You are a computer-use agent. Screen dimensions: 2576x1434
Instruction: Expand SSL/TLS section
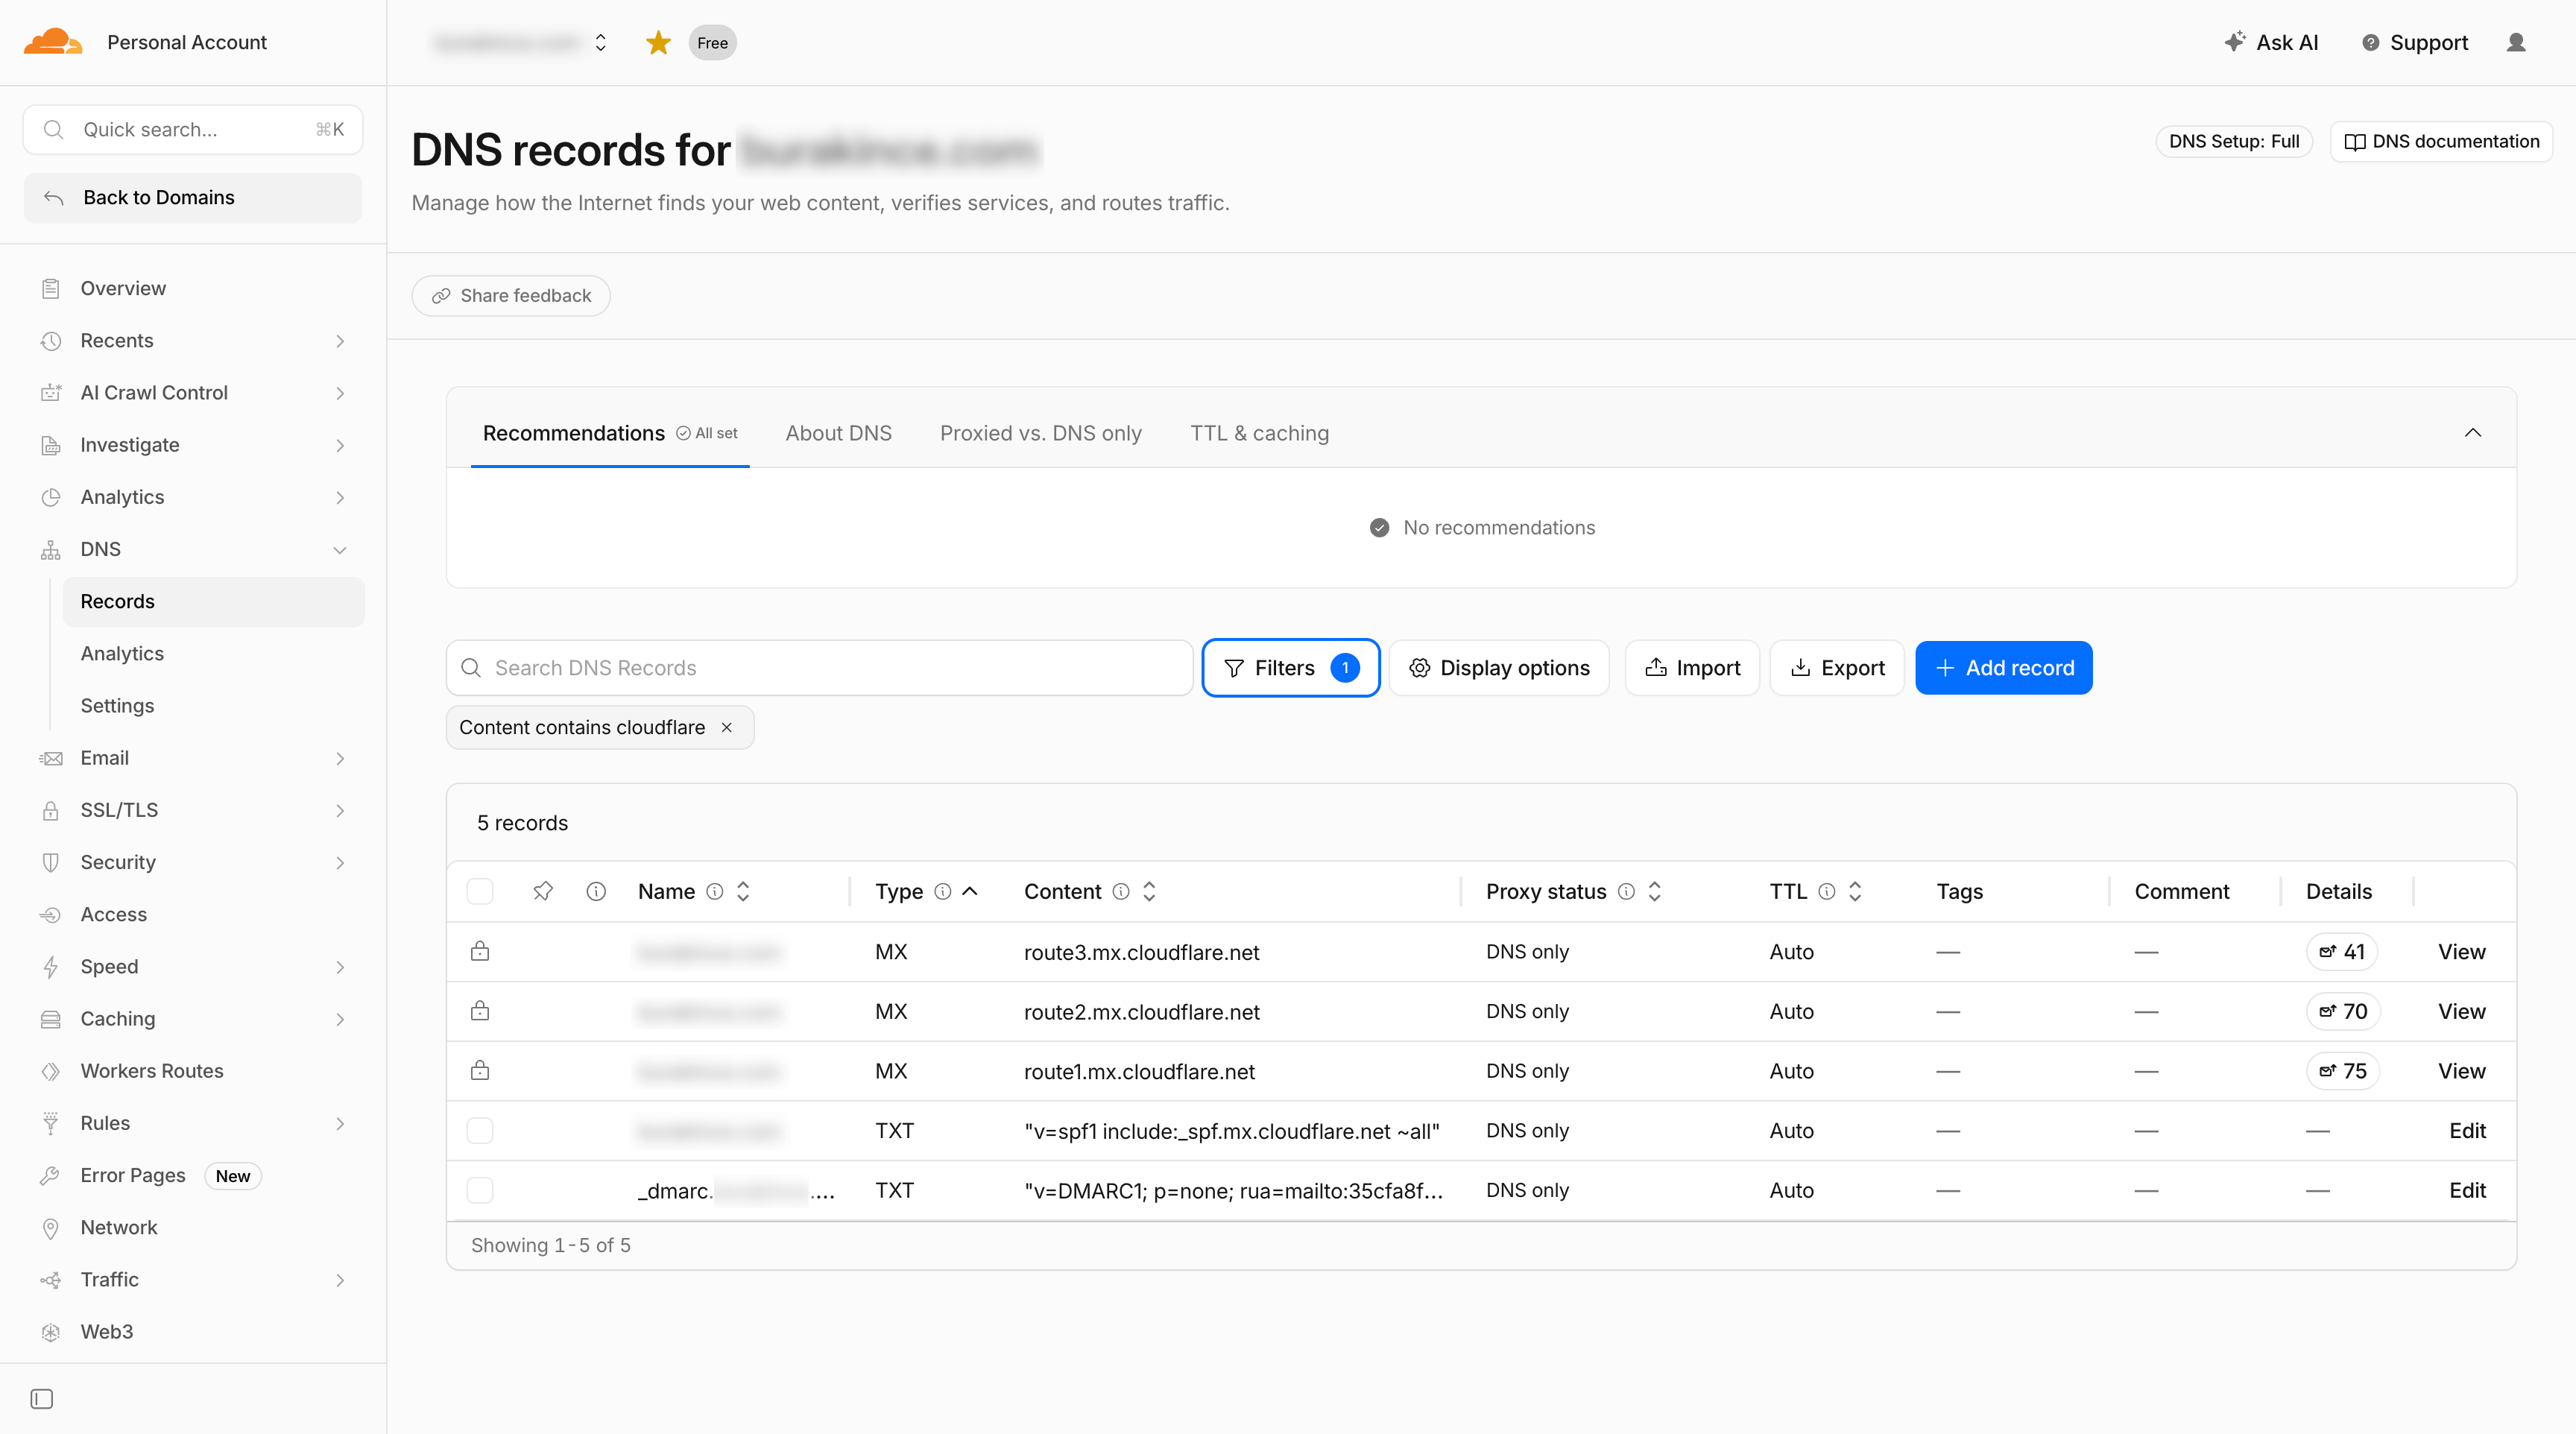(x=340, y=810)
